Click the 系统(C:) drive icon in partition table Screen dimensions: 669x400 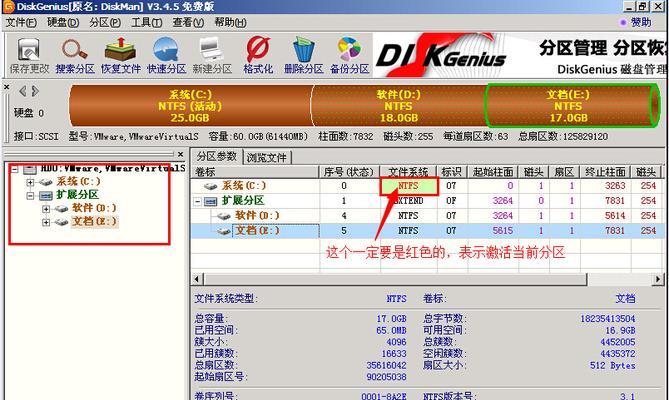pyautogui.click(x=211, y=186)
